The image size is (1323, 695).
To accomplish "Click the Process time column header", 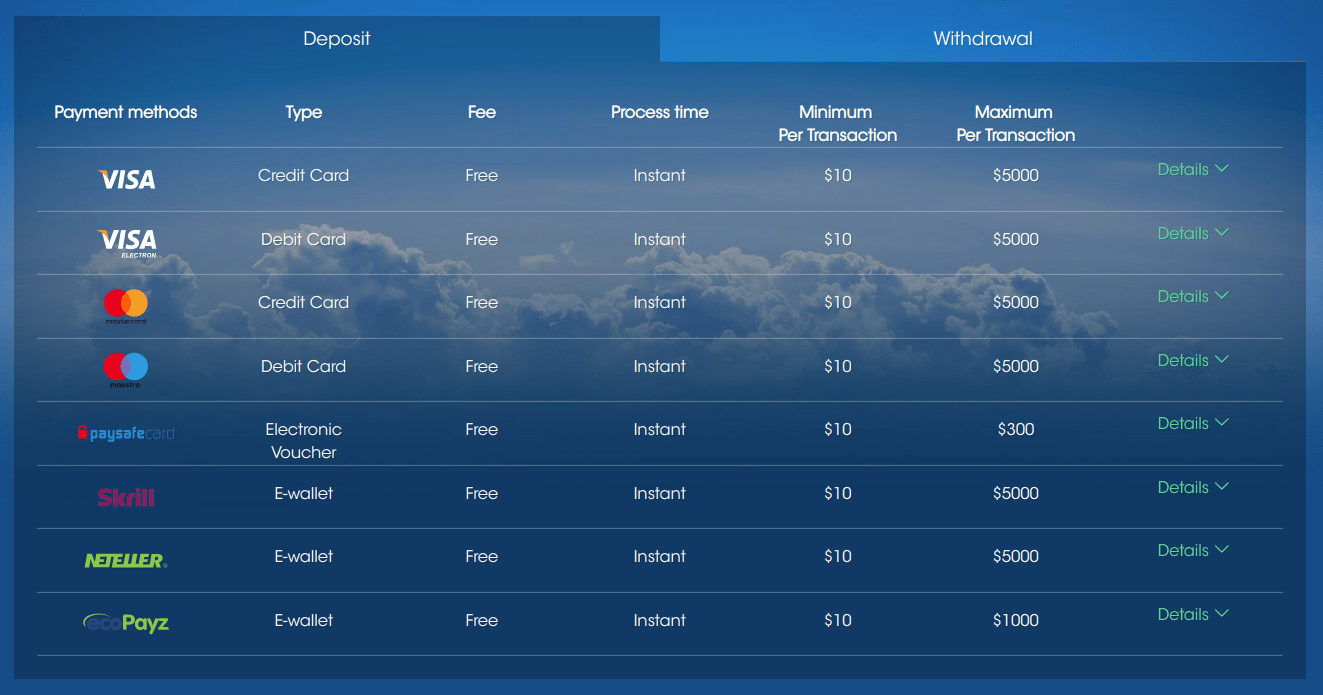I will point(660,112).
